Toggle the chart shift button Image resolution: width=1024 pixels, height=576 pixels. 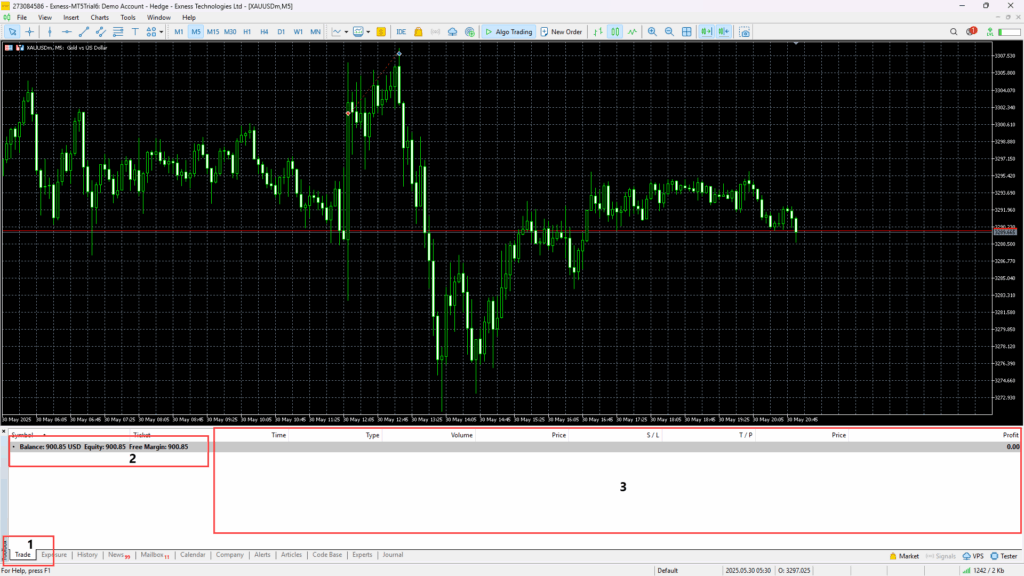point(726,31)
